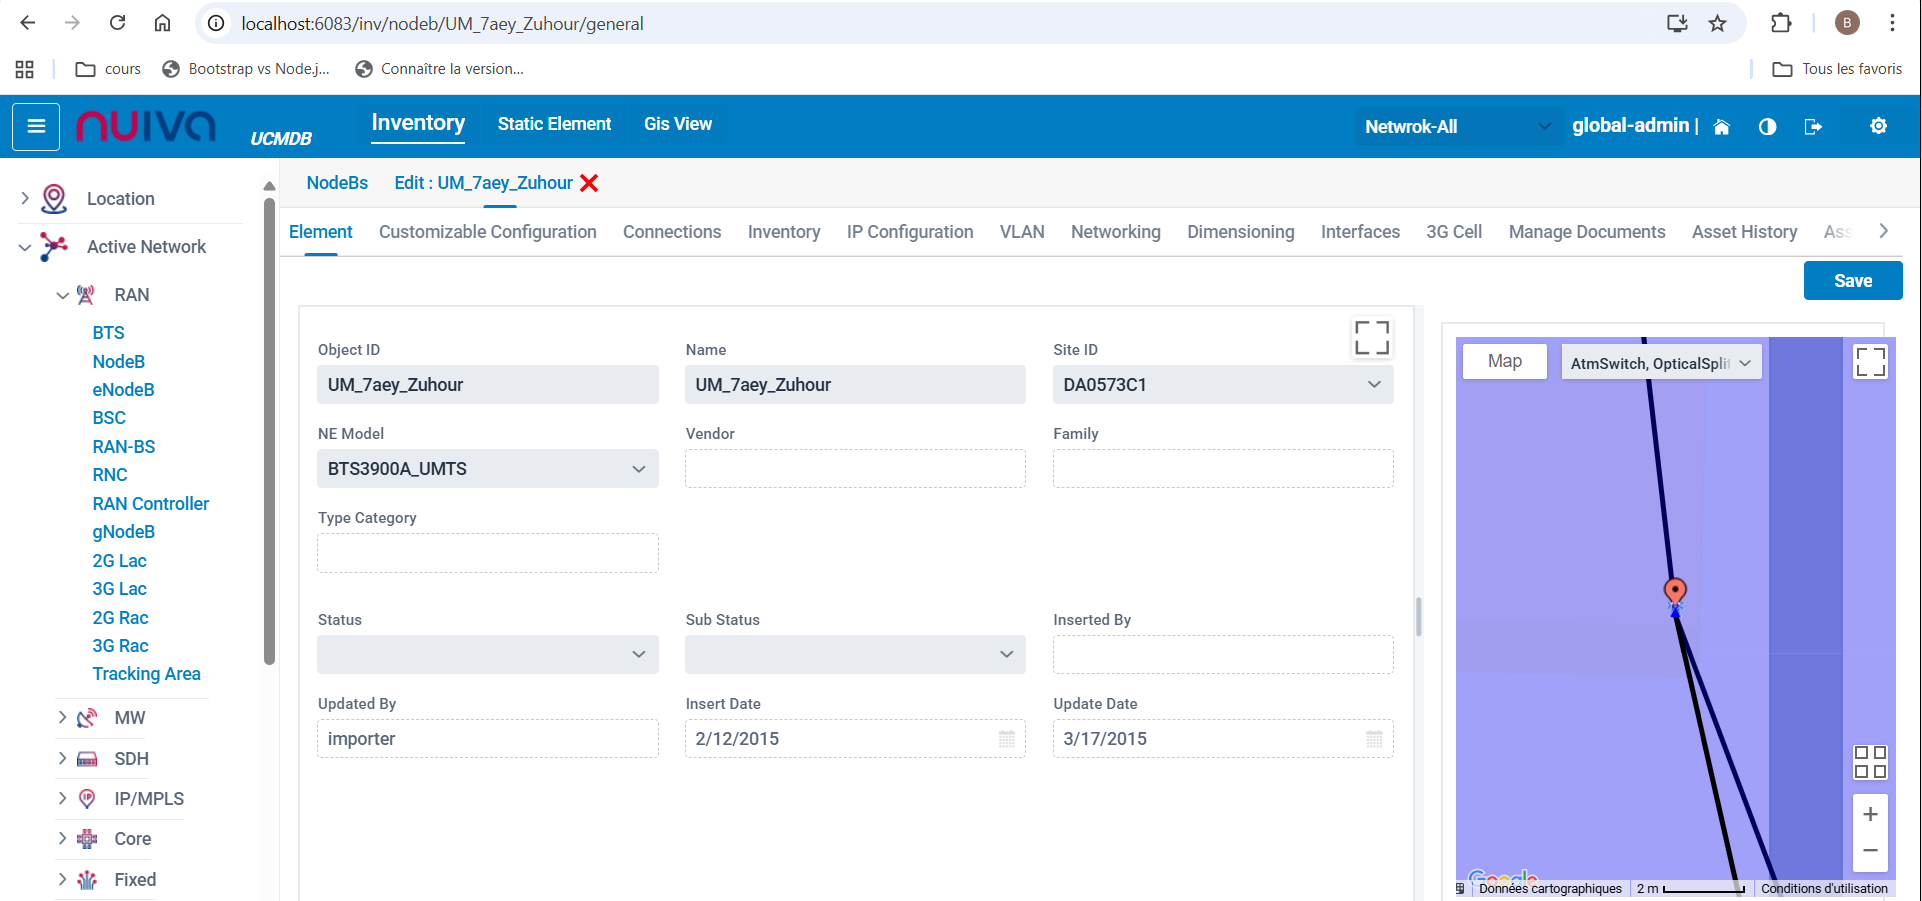Open the Site ID dropdown
The height and width of the screenshot is (901, 1922).
pyautogui.click(x=1373, y=385)
